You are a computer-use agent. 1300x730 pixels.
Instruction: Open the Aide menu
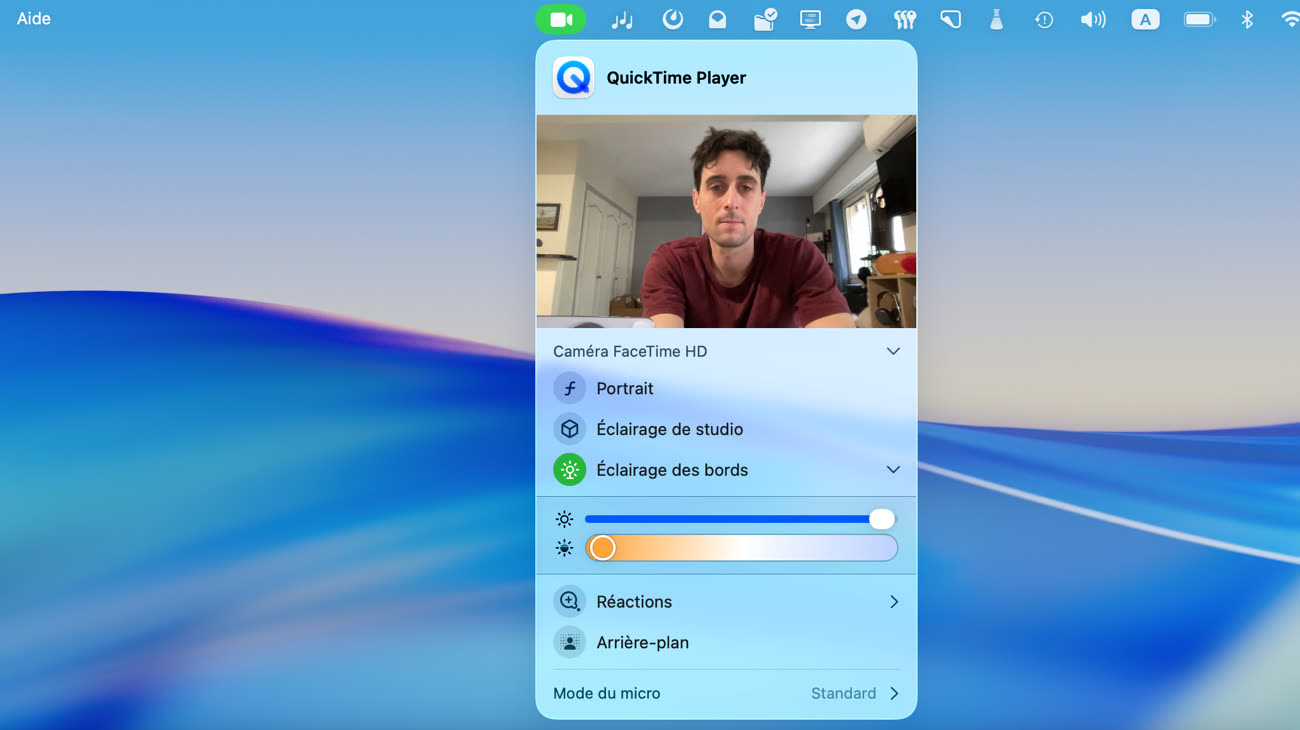click(34, 19)
